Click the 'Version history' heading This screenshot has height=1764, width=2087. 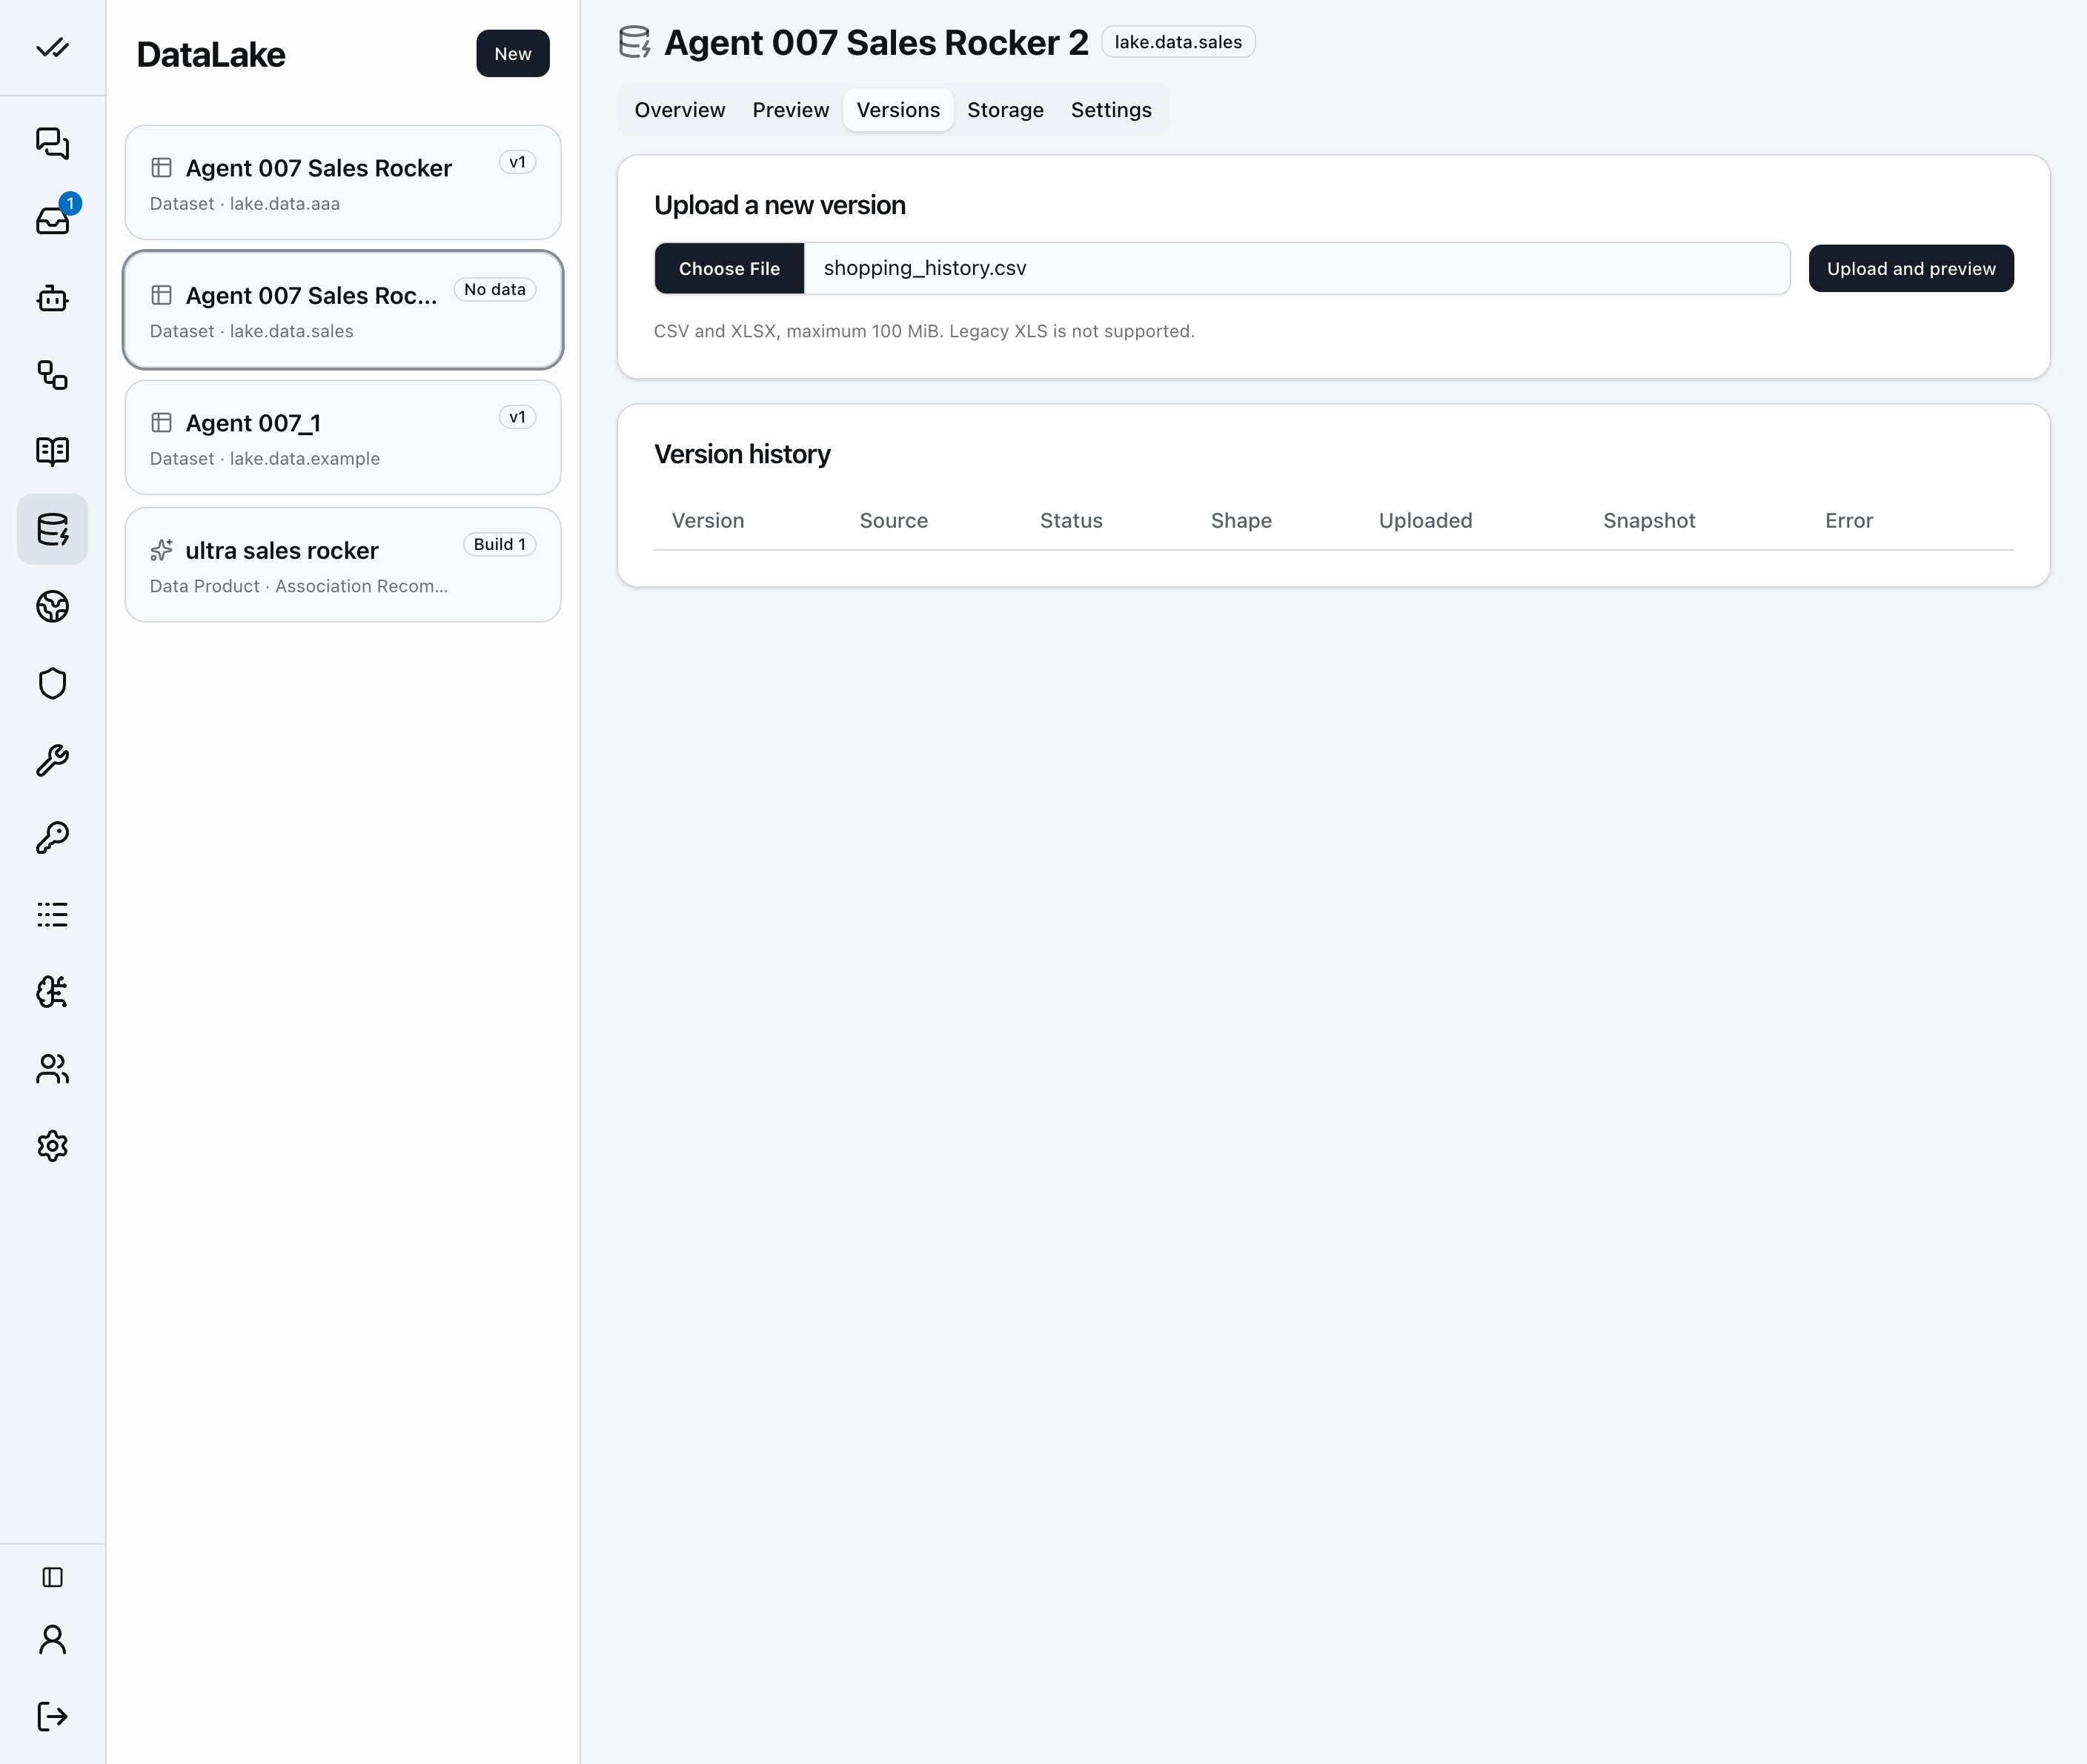(742, 454)
